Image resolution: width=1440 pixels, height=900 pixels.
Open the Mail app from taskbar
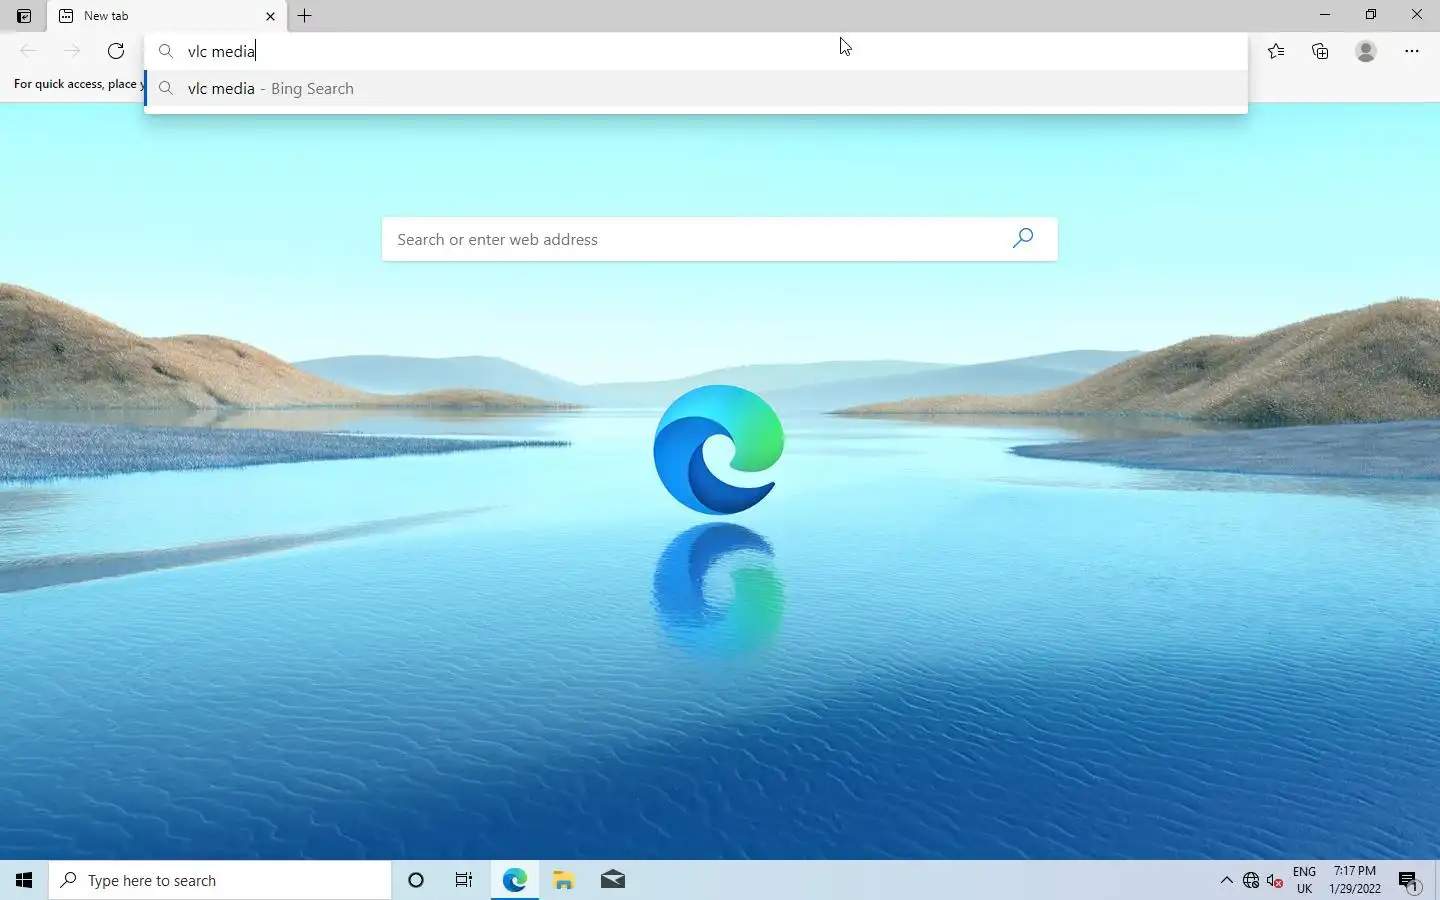[612, 880]
